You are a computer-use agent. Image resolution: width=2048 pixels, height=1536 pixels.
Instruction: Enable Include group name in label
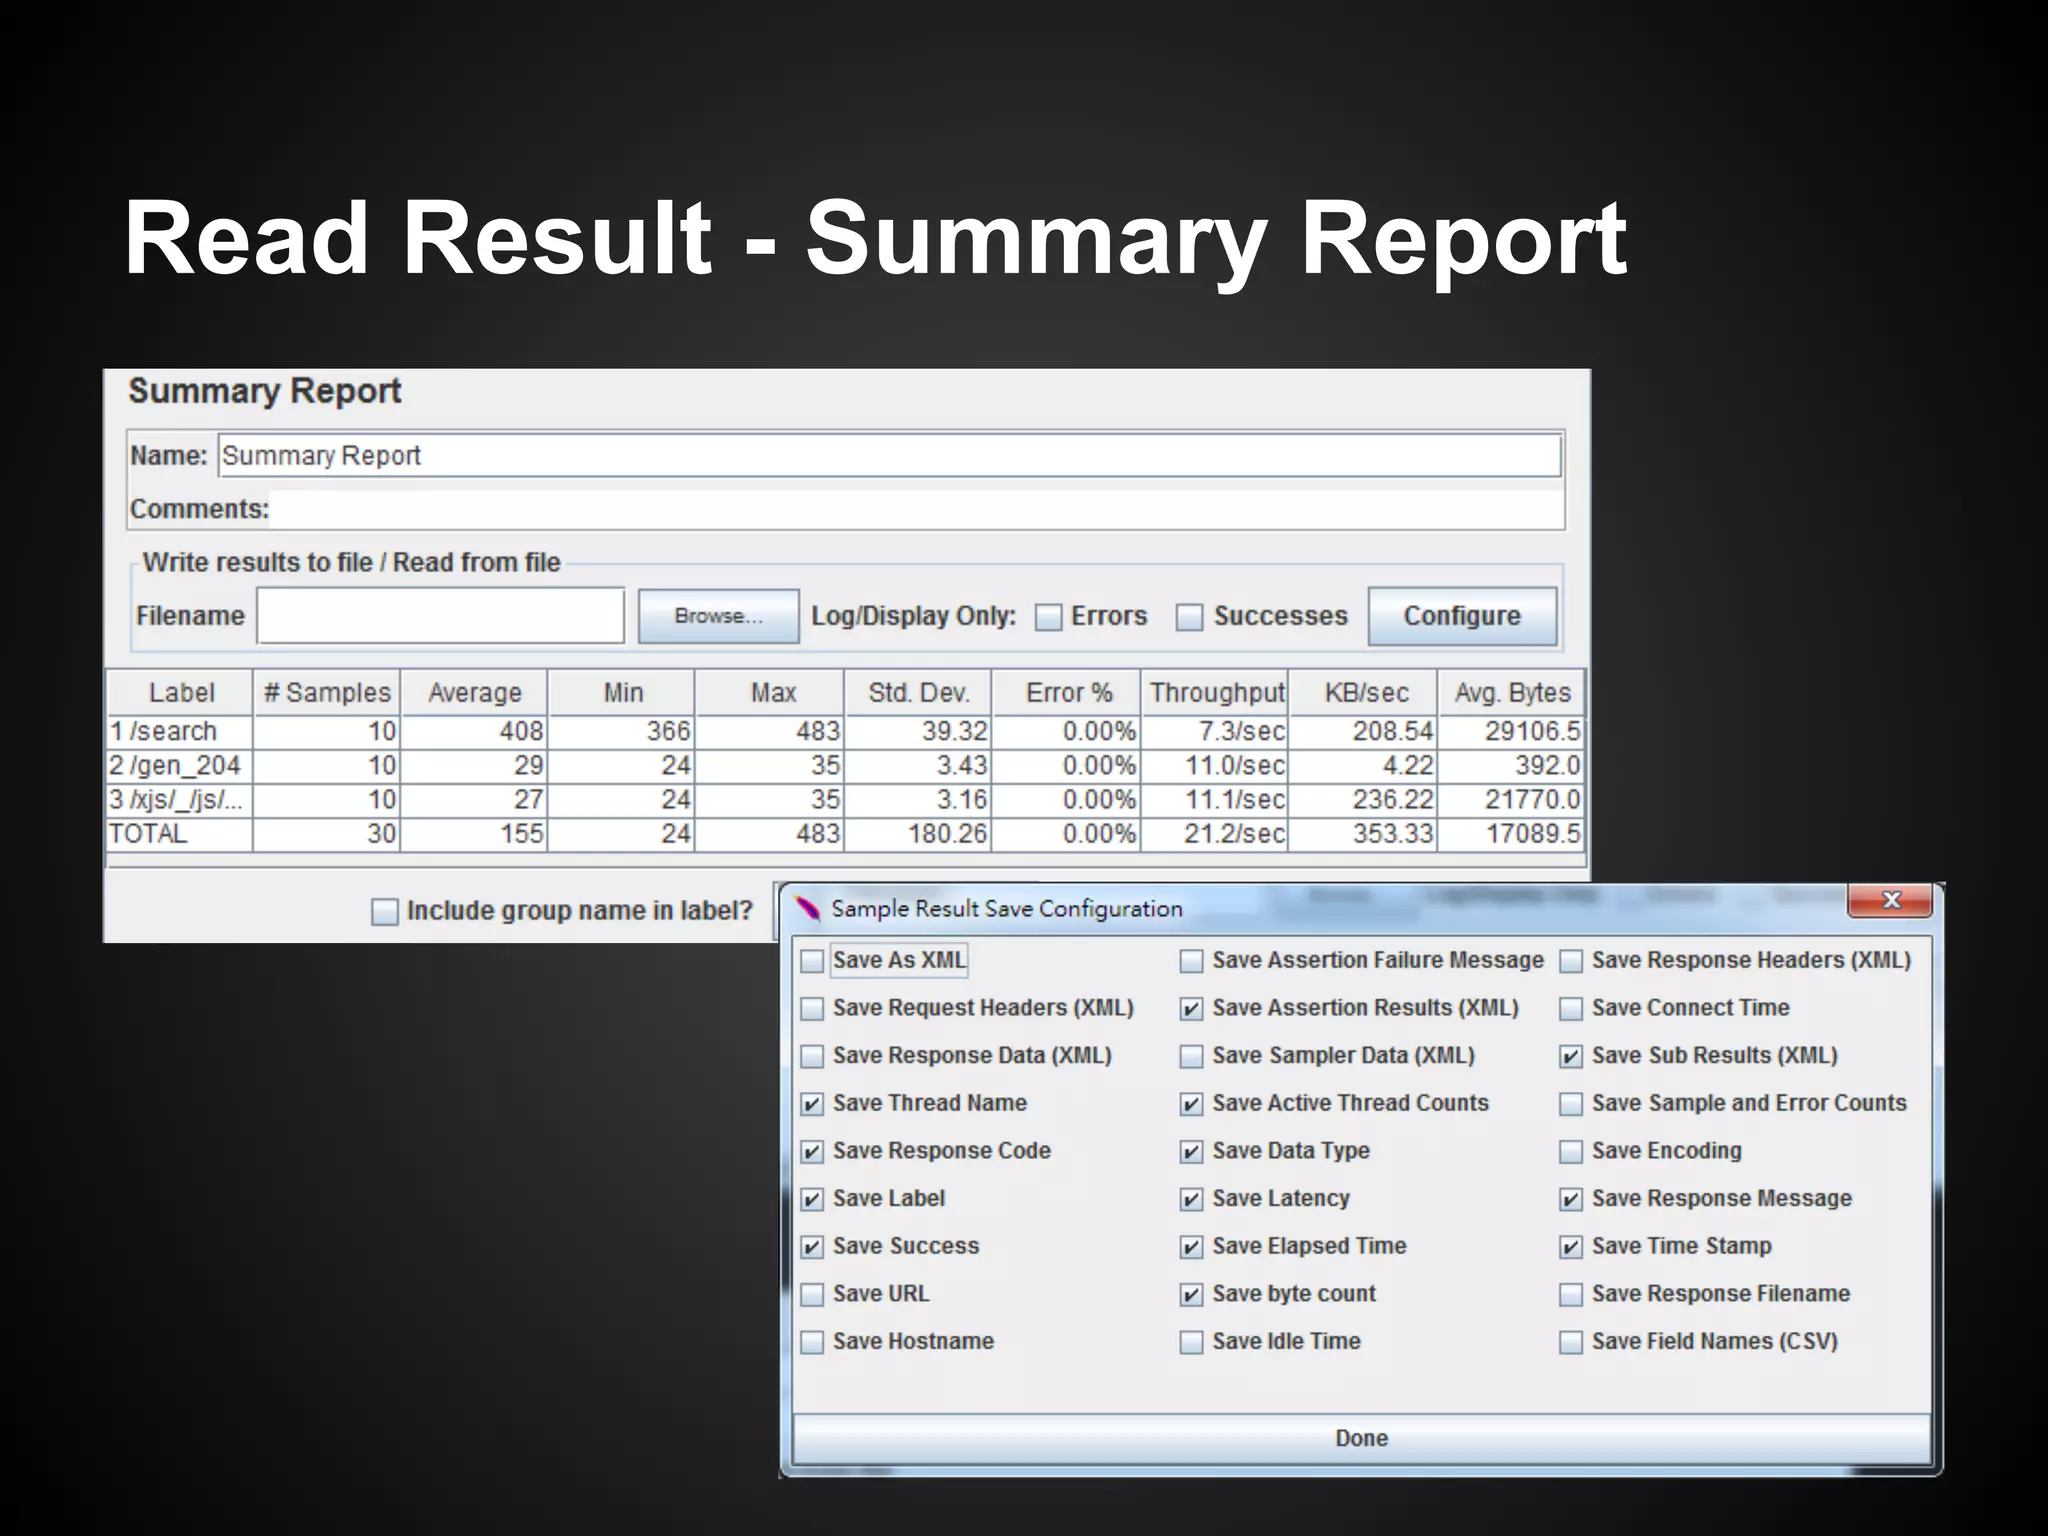[x=384, y=911]
